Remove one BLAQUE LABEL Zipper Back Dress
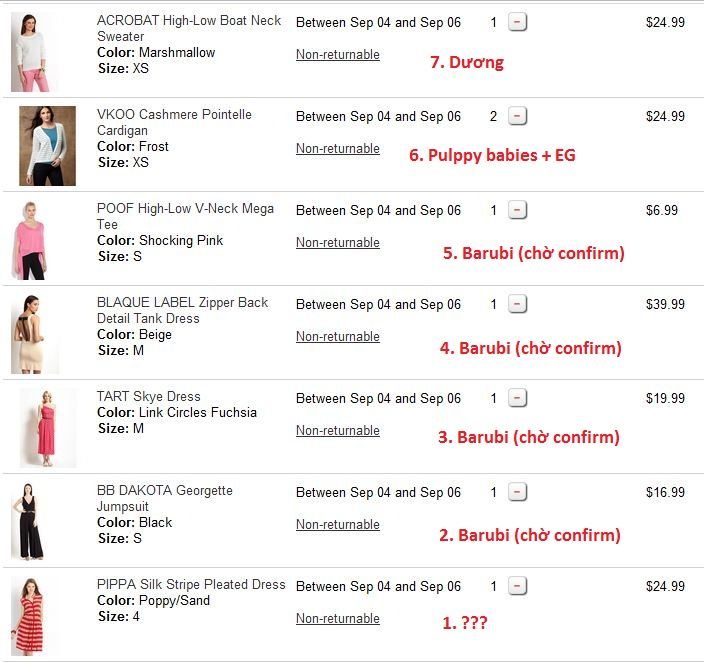Viewport: 704px width, 664px height. tap(517, 304)
